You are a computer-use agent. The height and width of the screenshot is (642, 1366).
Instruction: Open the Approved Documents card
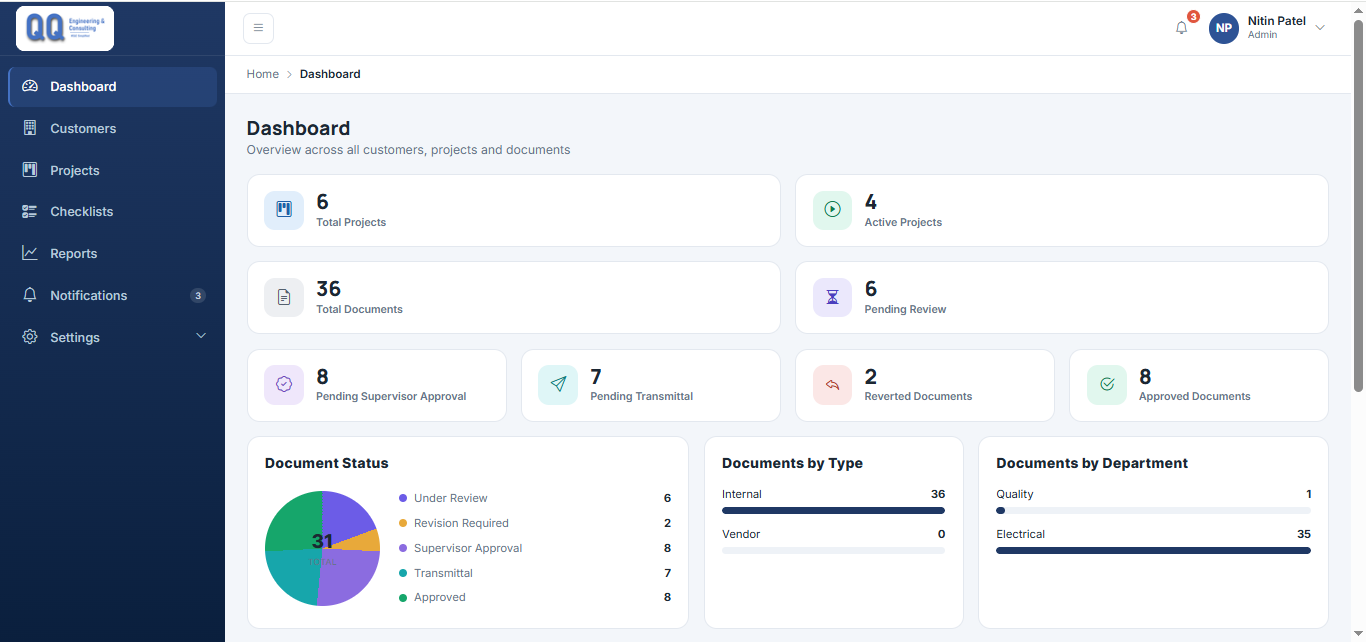click(1199, 385)
